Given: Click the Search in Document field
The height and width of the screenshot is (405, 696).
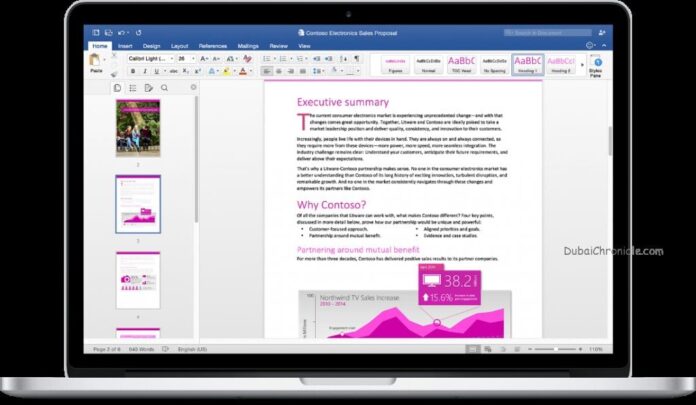Looking at the screenshot, I should coord(548,33).
